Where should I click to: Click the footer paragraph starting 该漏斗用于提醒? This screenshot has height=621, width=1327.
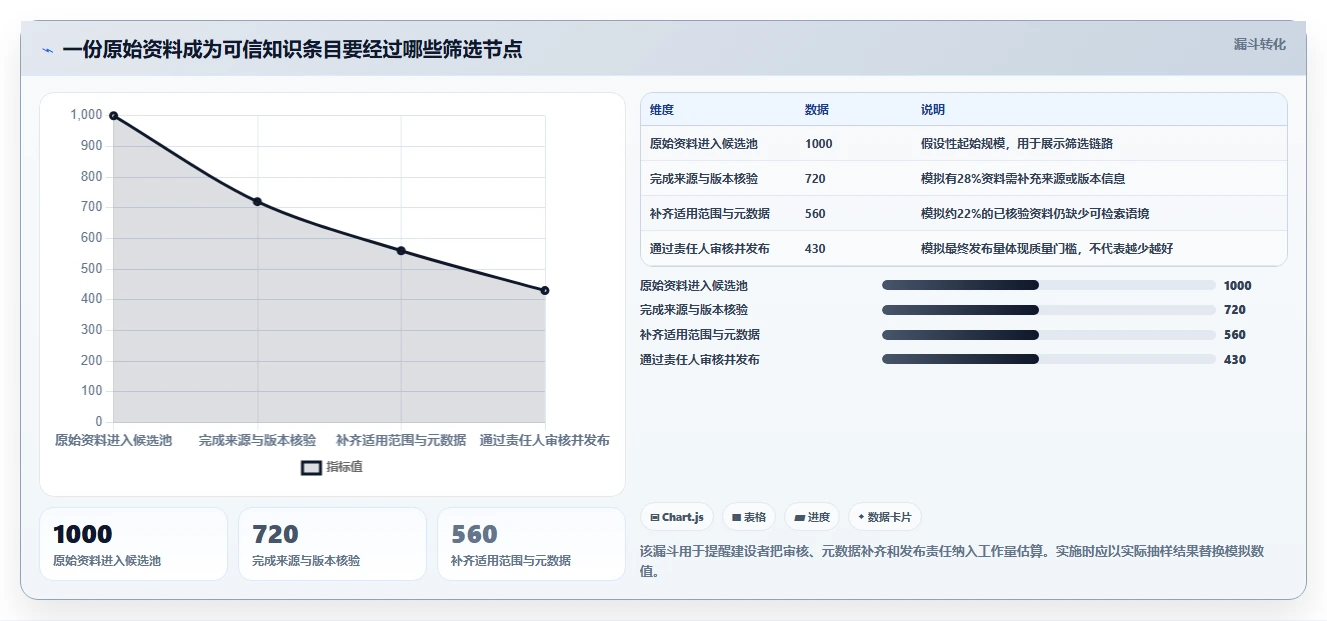[x=952, y=561]
